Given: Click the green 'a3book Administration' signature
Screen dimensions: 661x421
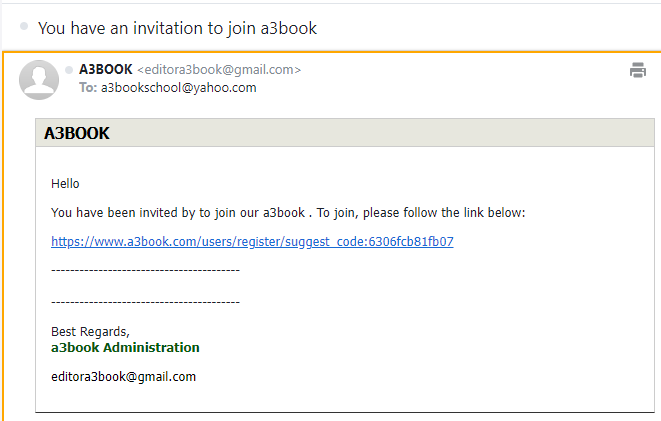Looking at the screenshot, I should click(x=125, y=348).
